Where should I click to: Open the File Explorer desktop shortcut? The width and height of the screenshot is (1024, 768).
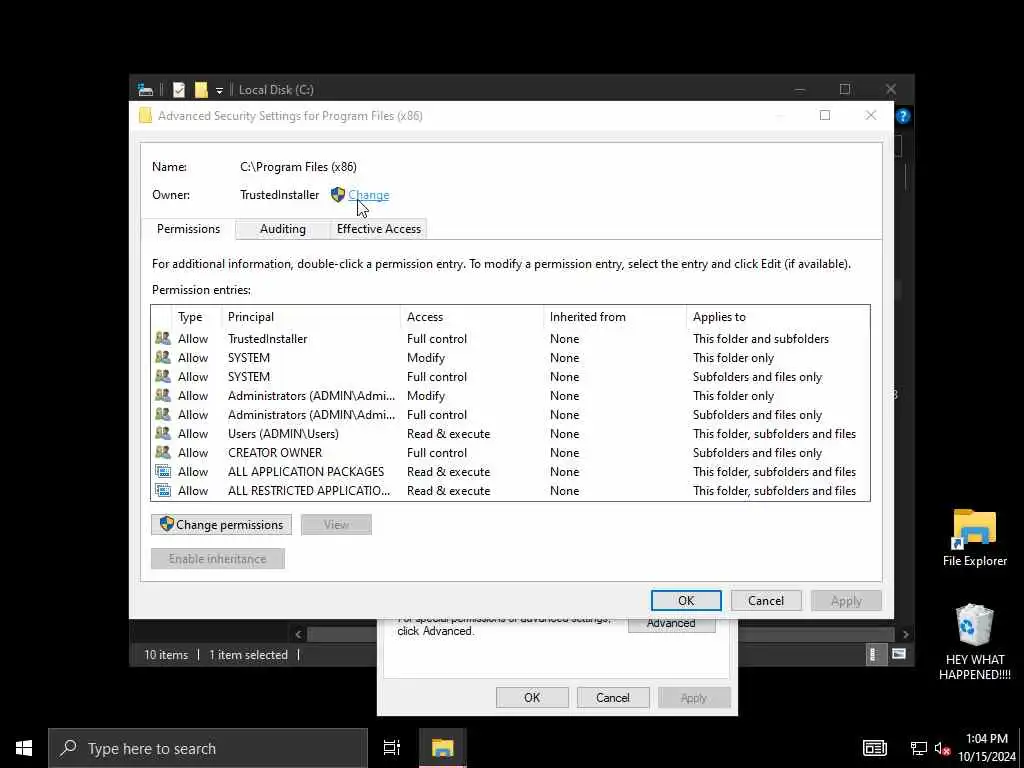pyautogui.click(x=974, y=538)
